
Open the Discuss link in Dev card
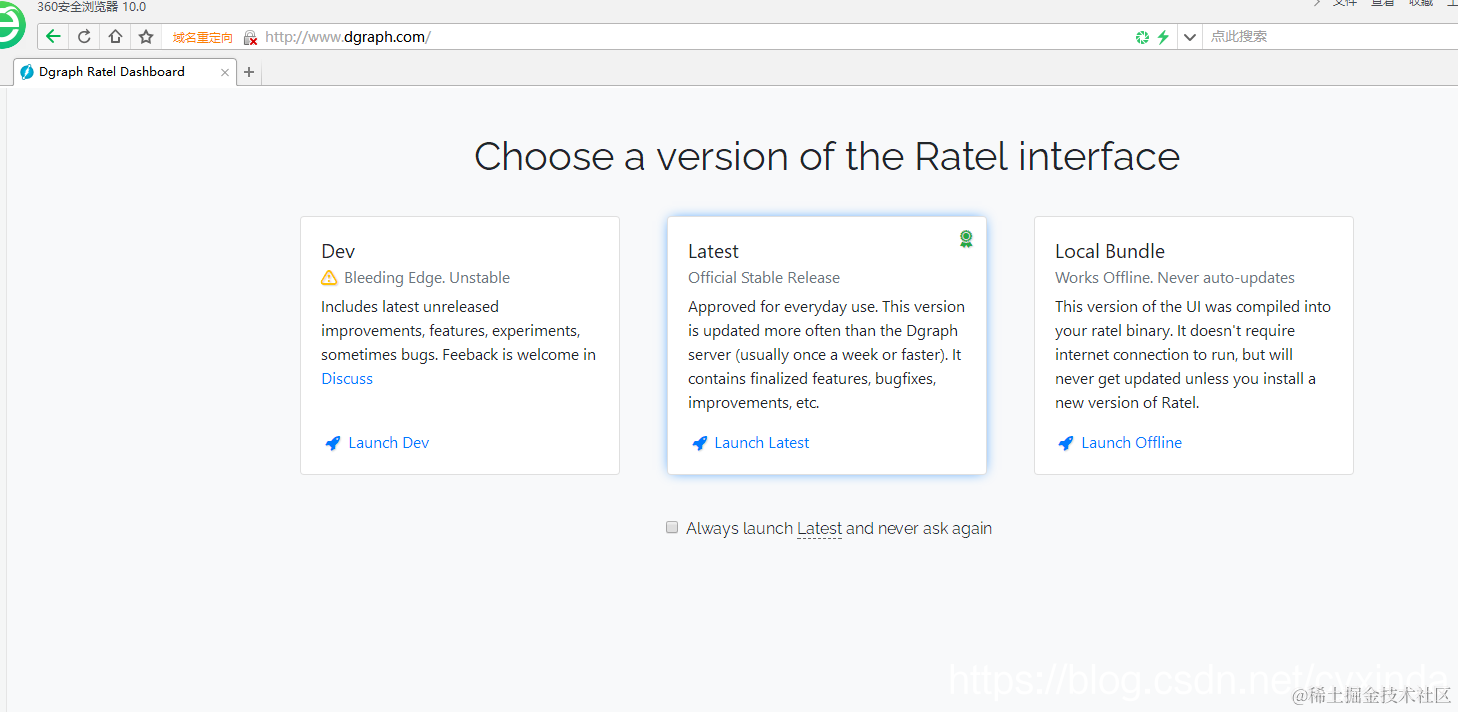(x=347, y=379)
